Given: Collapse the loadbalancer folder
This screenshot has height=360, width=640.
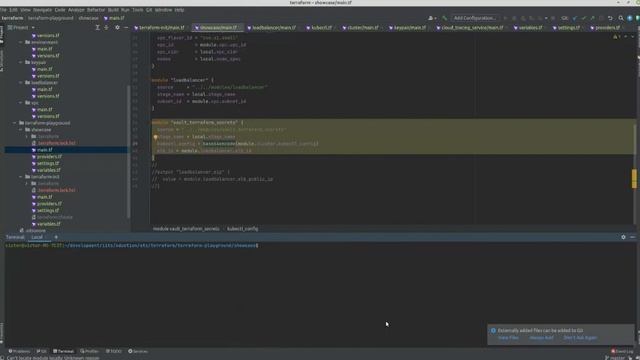Looking at the screenshot, I should tap(21, 82).
